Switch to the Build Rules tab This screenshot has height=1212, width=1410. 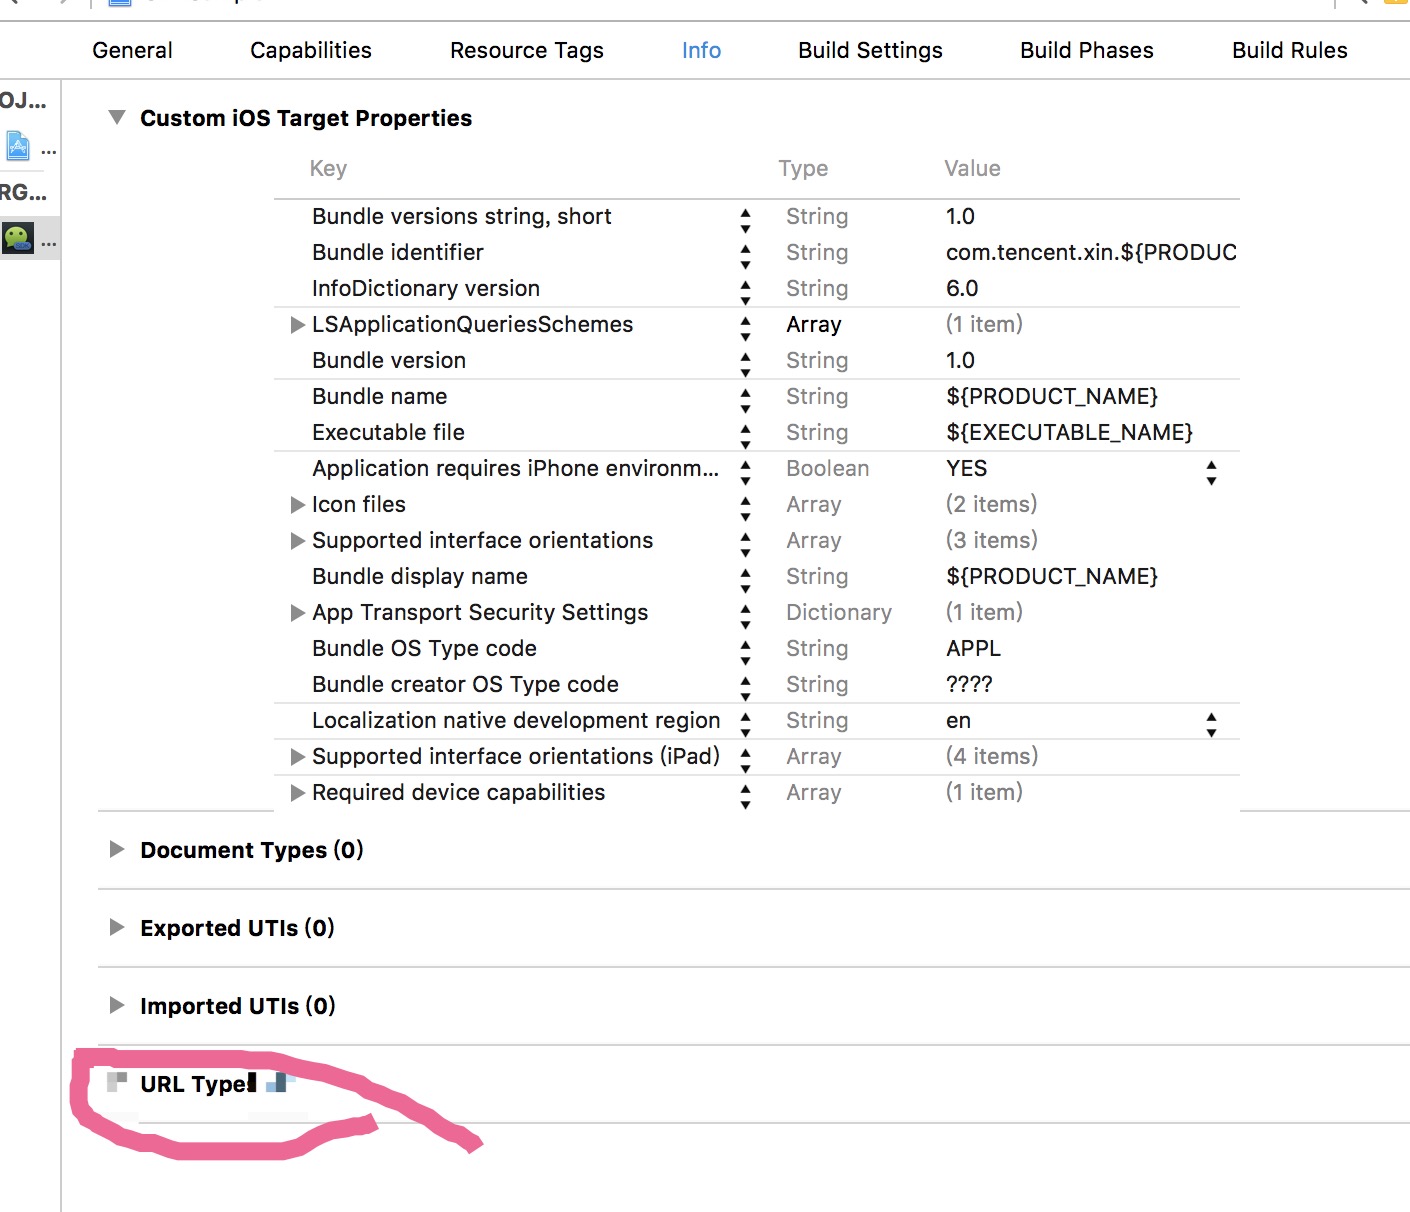1290,50
